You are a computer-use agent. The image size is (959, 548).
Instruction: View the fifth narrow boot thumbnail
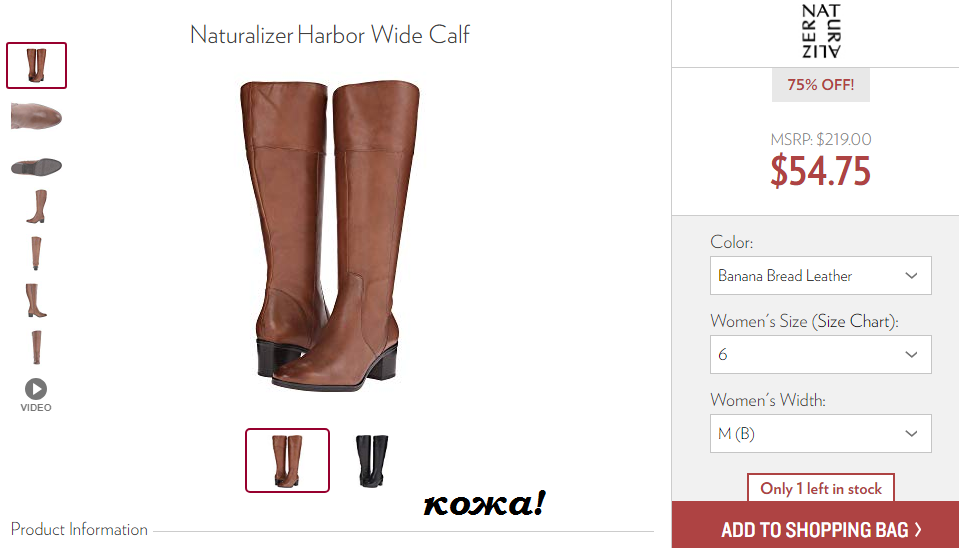37,253
